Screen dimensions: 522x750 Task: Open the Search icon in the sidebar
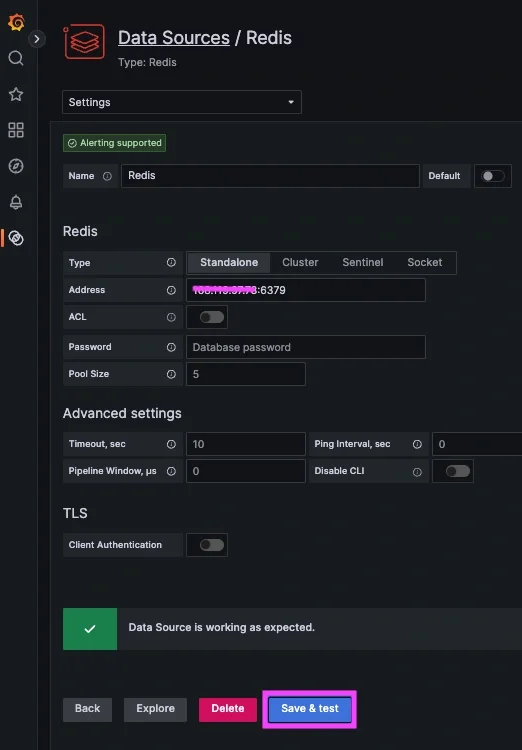(x=16, y=58)
